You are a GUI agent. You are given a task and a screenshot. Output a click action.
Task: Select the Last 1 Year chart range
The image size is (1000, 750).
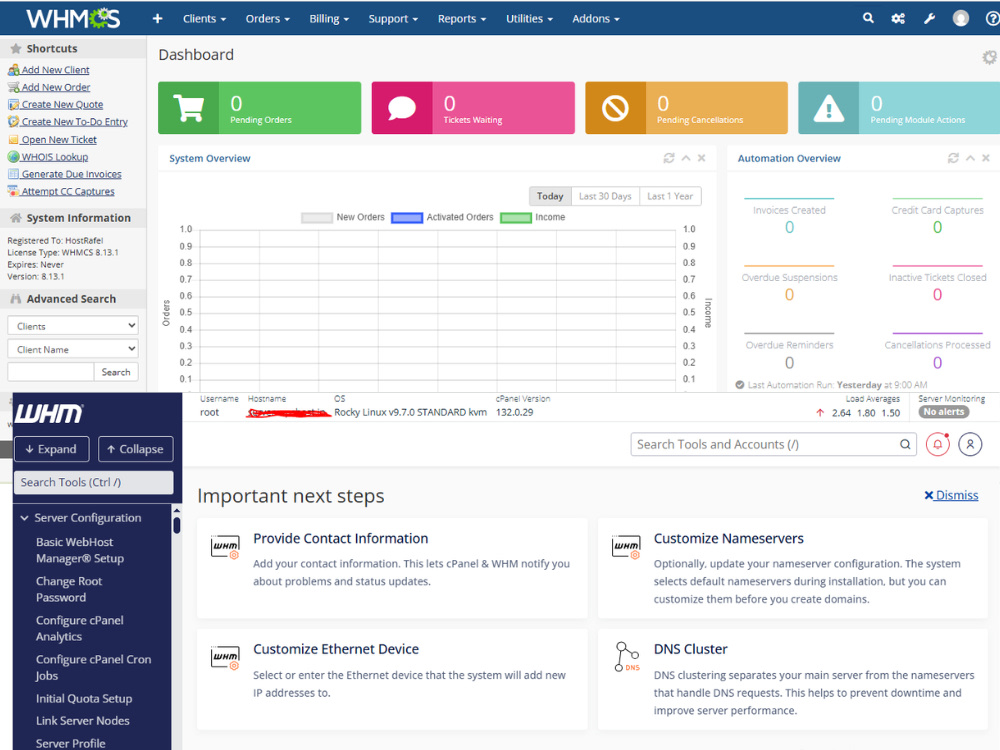670,196
